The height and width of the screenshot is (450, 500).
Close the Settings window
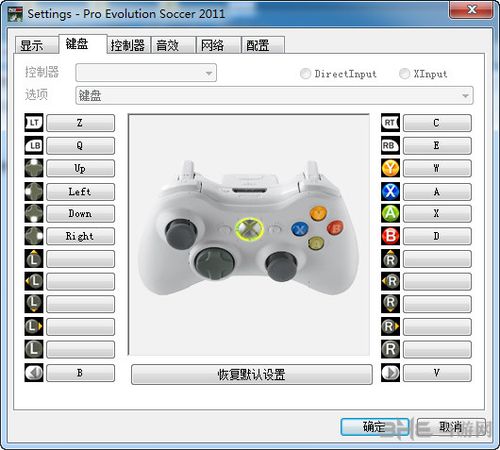click(x=471, y=9)
